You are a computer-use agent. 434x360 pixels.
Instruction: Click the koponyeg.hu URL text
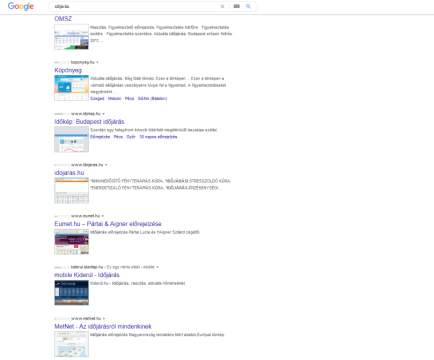[x=82, y=62]
